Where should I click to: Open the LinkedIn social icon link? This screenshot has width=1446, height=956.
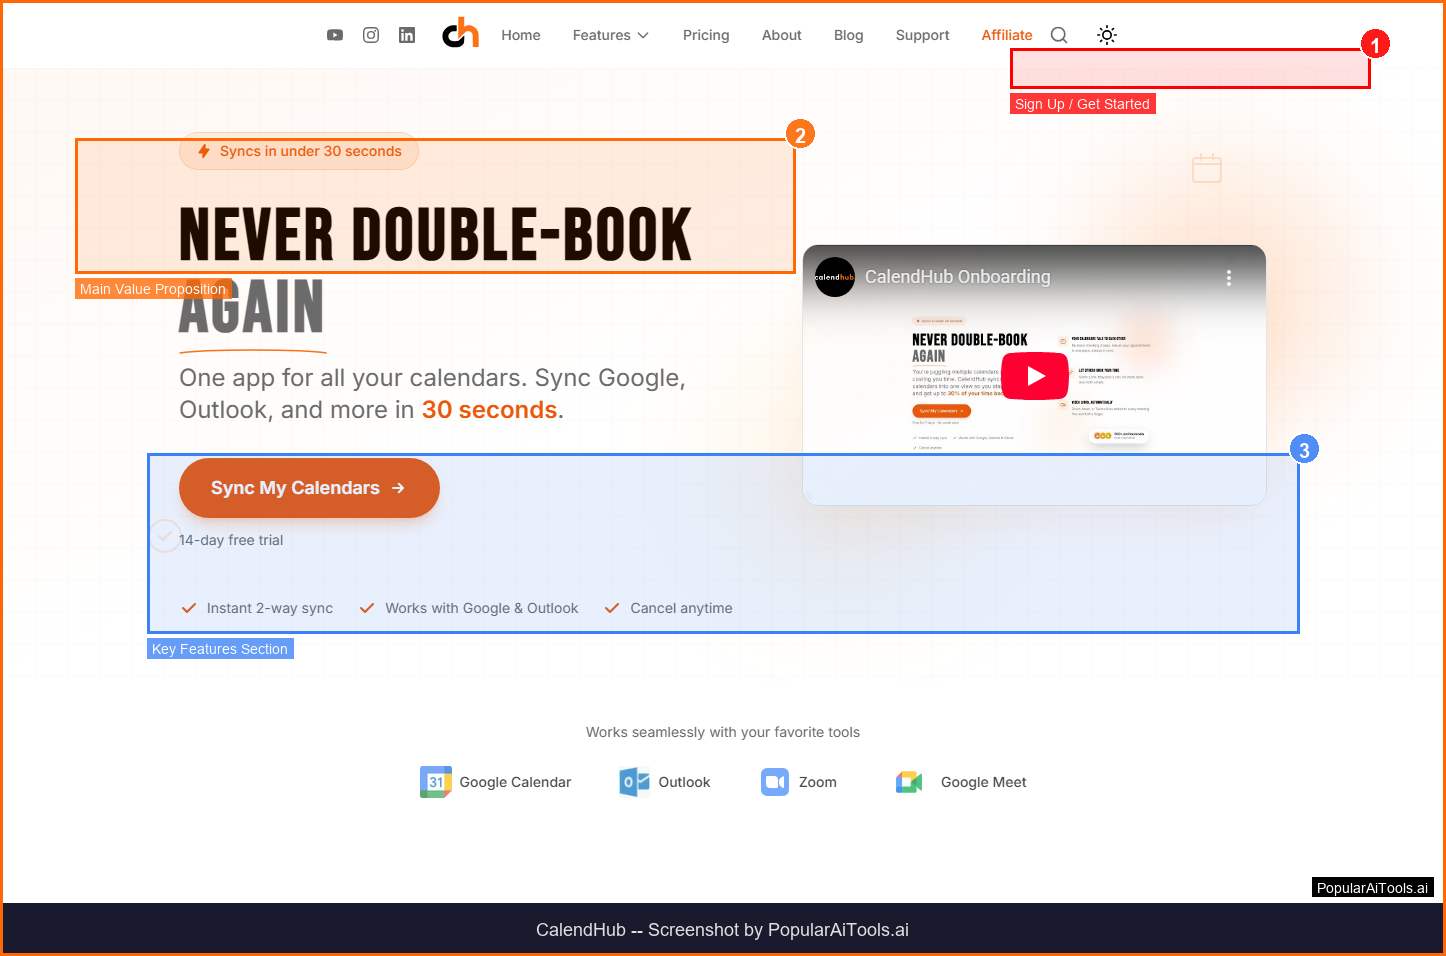407,35
